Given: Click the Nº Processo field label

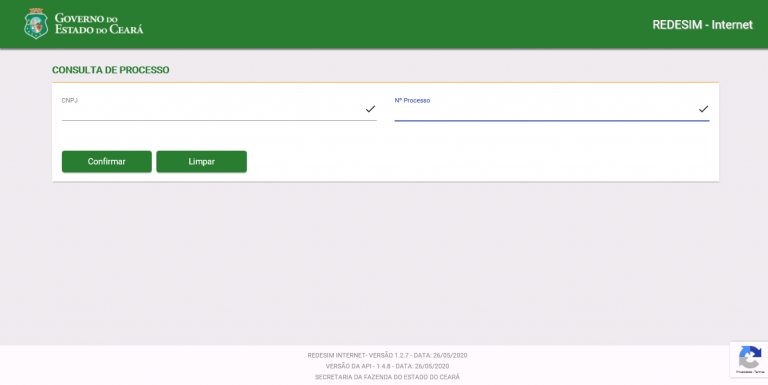Looking at the screenshot, I should (412, 100).
